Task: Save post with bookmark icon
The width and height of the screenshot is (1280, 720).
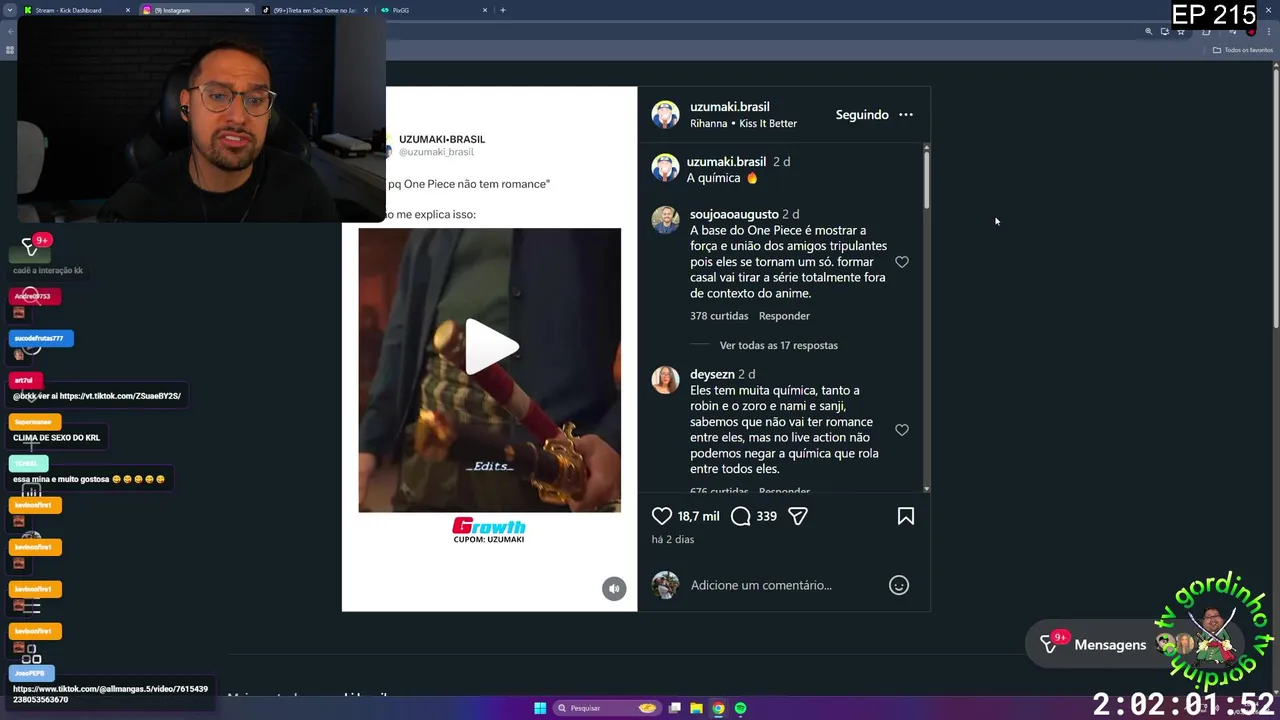Action: [x=905, y=516]
